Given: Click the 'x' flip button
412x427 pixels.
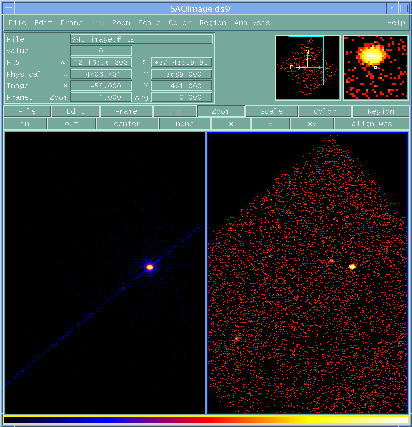Looking at the screenshot, I should tap(231, 124).
